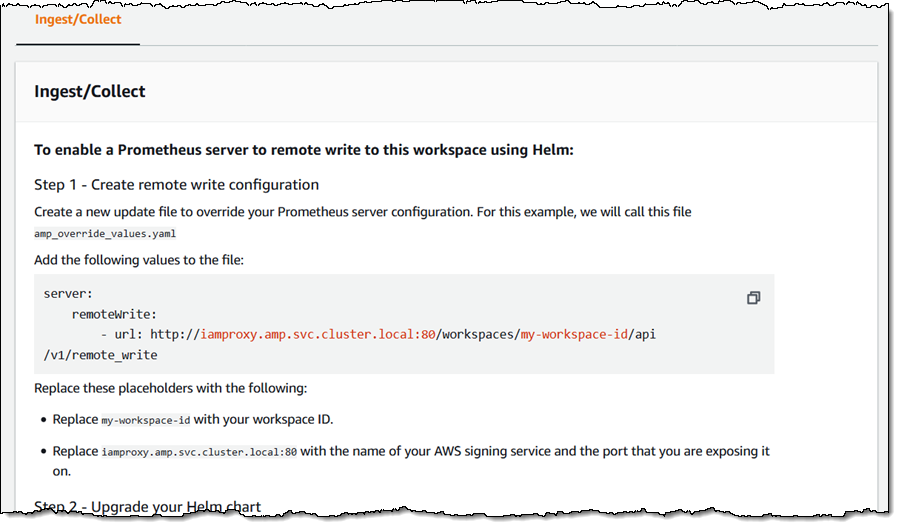The width and height of the screenshot is (900, 527).
Task: Click the "remoteWrite:" line in the code
Action: (x=114, y=314)
